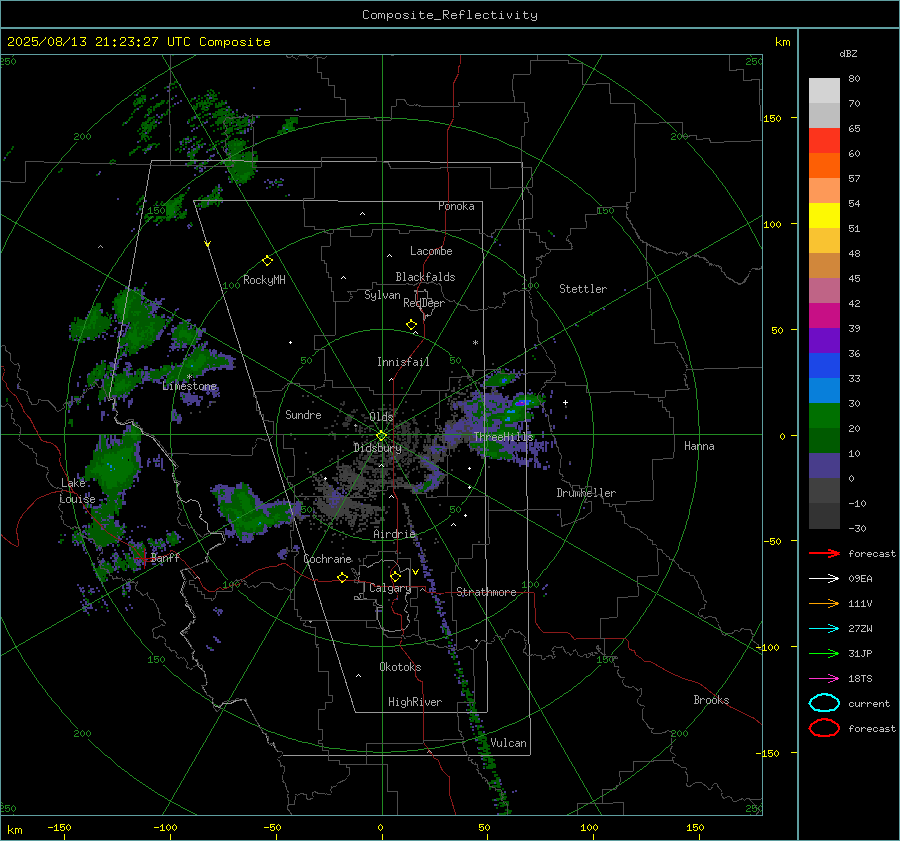900x841 pixels.
Task: Click the Cochrane label
Action: pos(327,559)
